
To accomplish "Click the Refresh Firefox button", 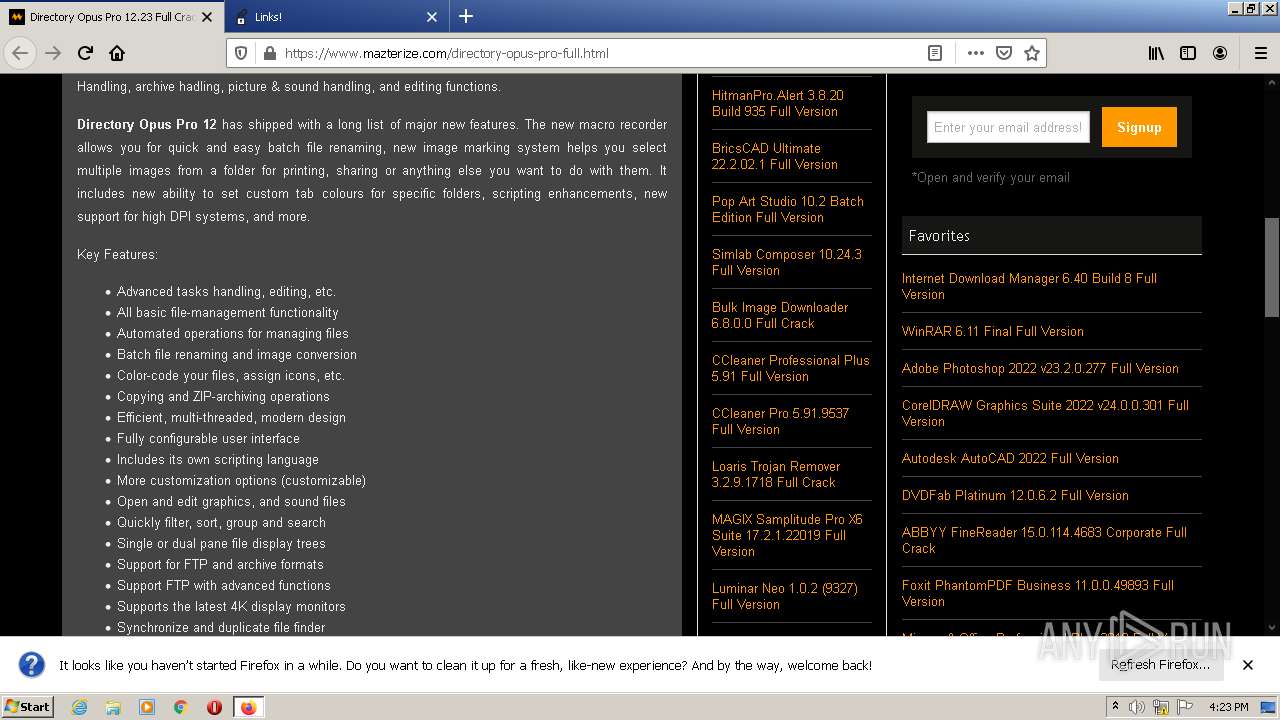I will point(1160,664).
